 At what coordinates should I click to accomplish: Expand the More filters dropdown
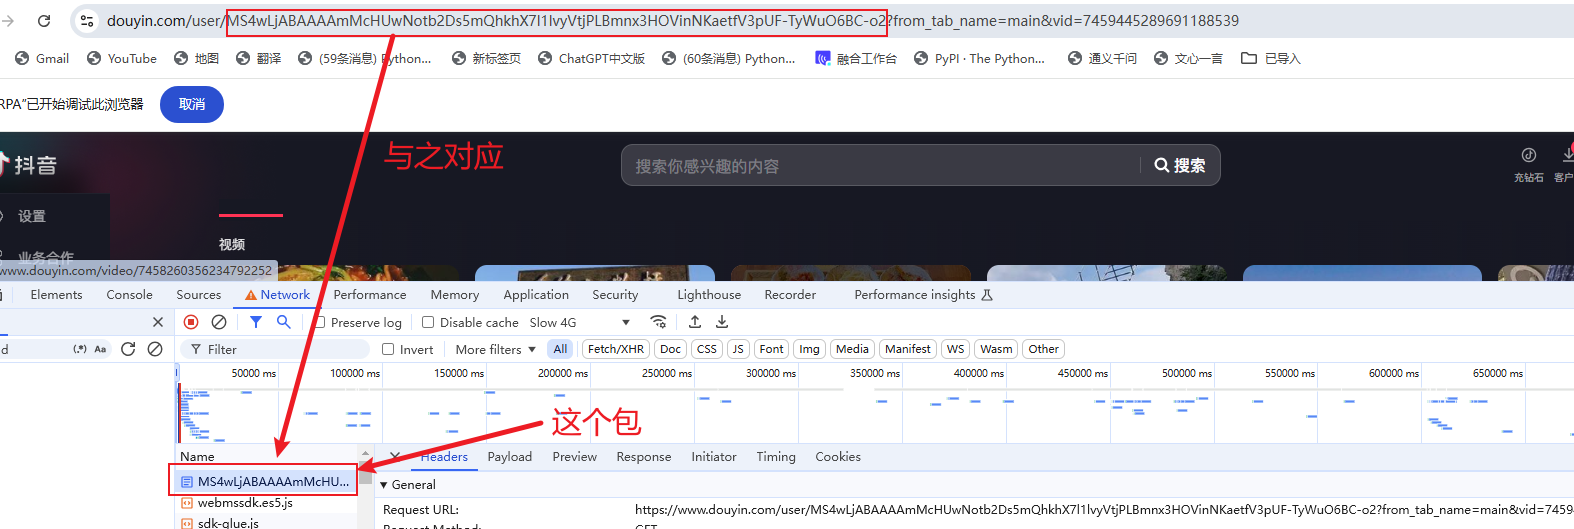495,350
